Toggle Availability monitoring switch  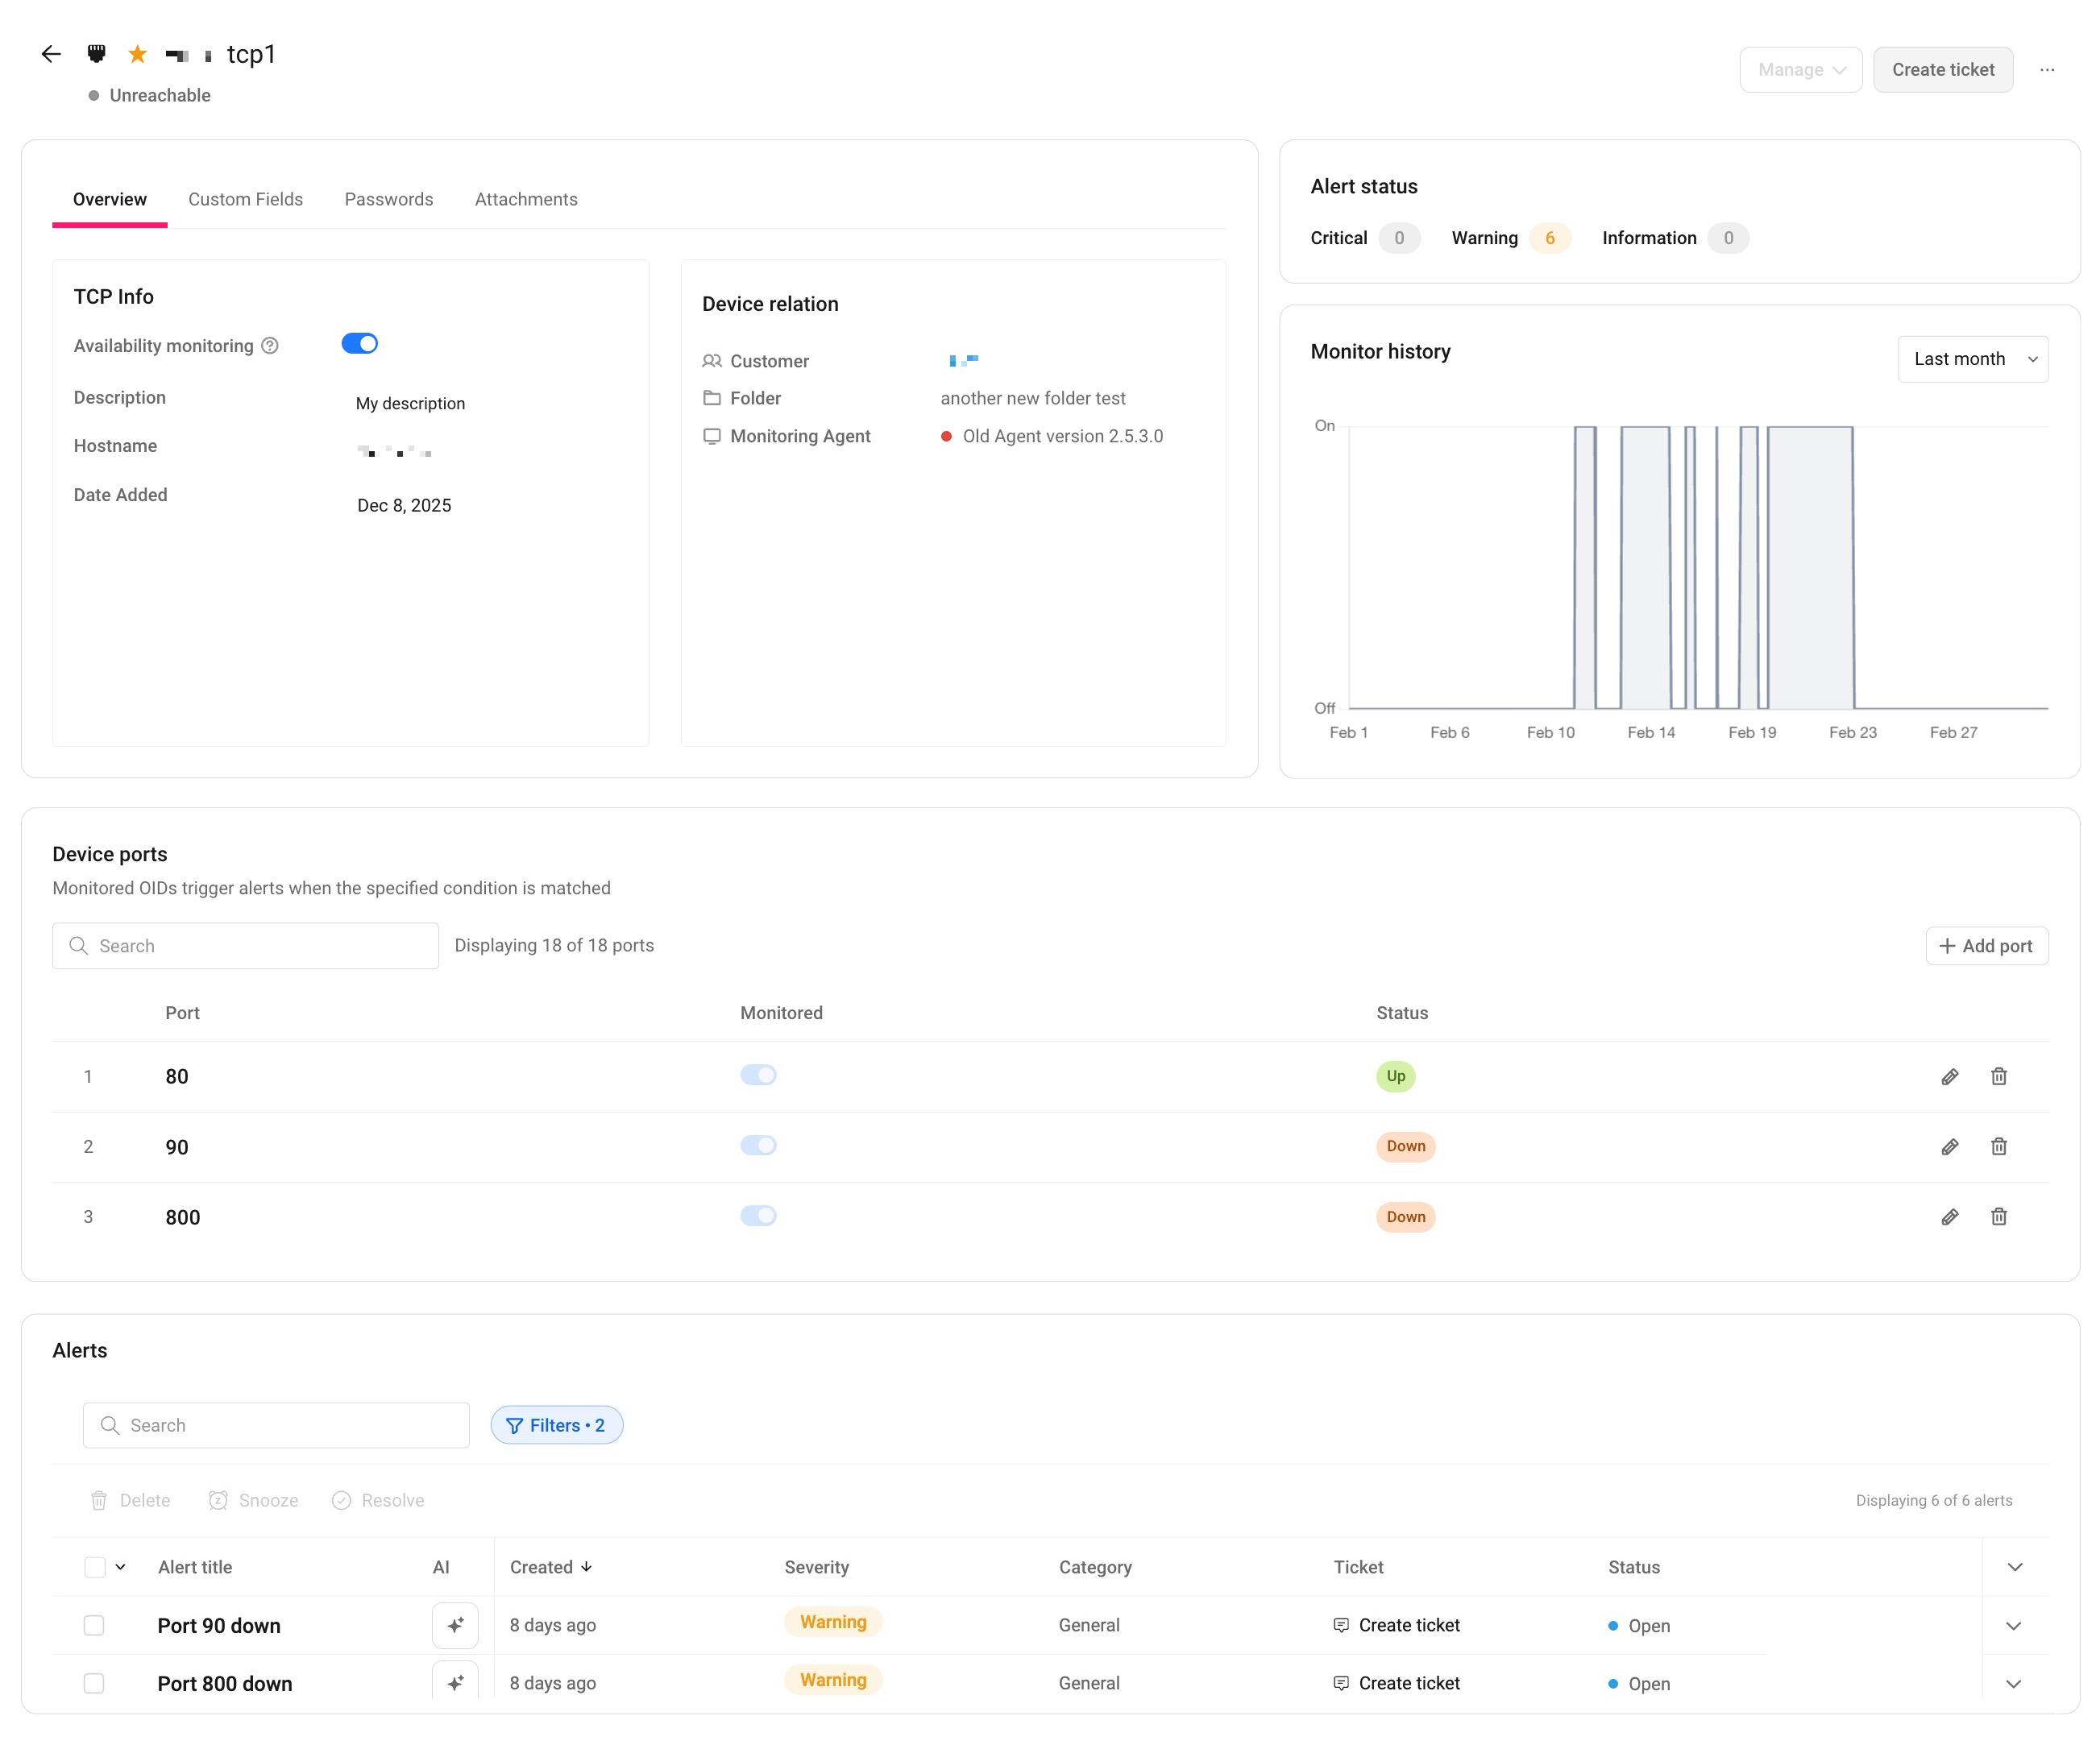click(x=360, y=344)
